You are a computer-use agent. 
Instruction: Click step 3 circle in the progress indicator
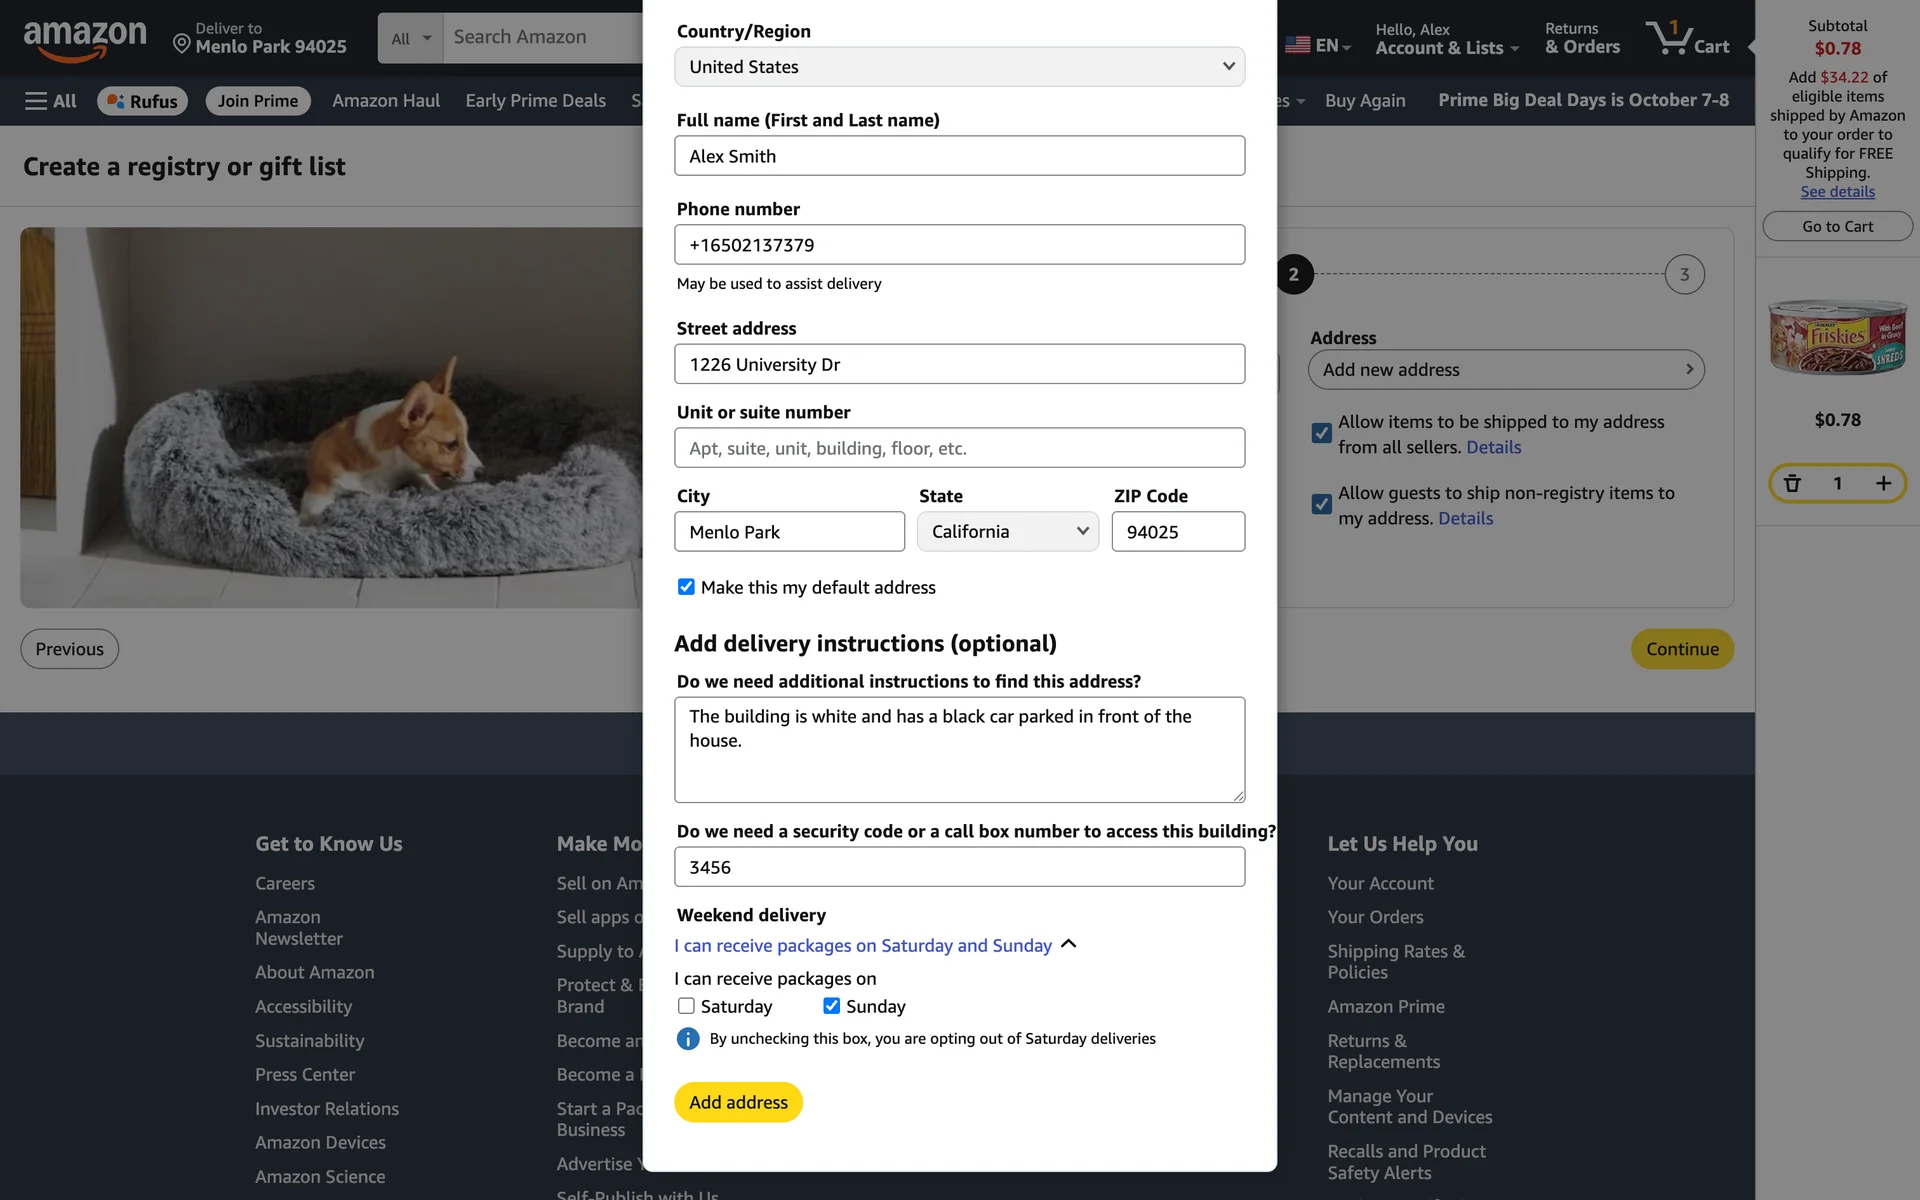[1684, 274]
